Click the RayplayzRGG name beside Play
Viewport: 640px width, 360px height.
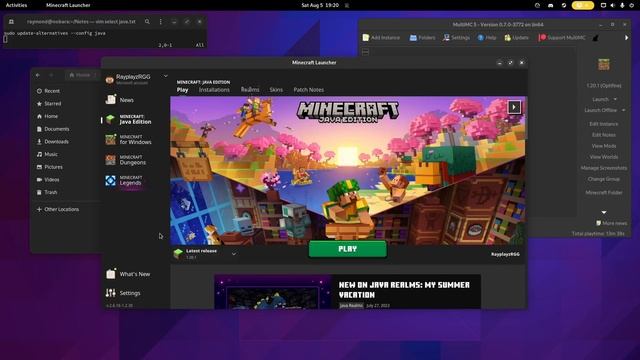505,254
